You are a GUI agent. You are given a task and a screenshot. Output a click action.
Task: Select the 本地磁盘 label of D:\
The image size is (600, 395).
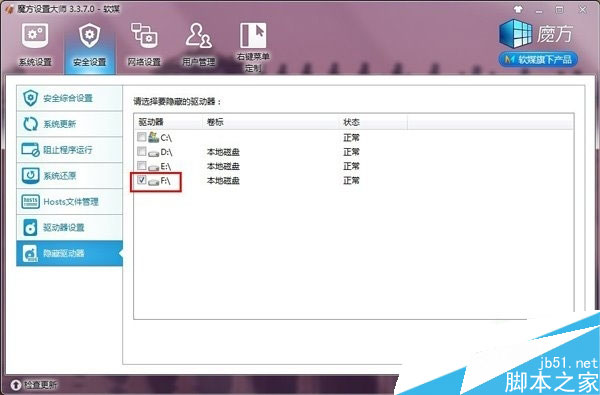[223, 152]
